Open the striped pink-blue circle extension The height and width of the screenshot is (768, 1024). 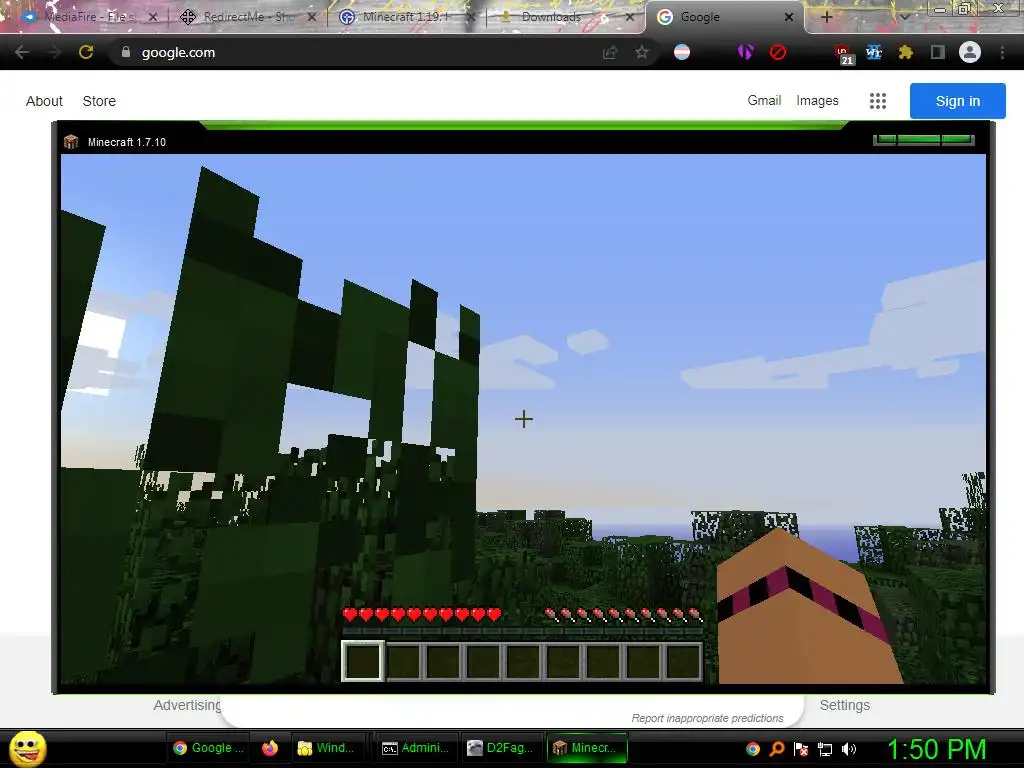[x=682, y=52]
